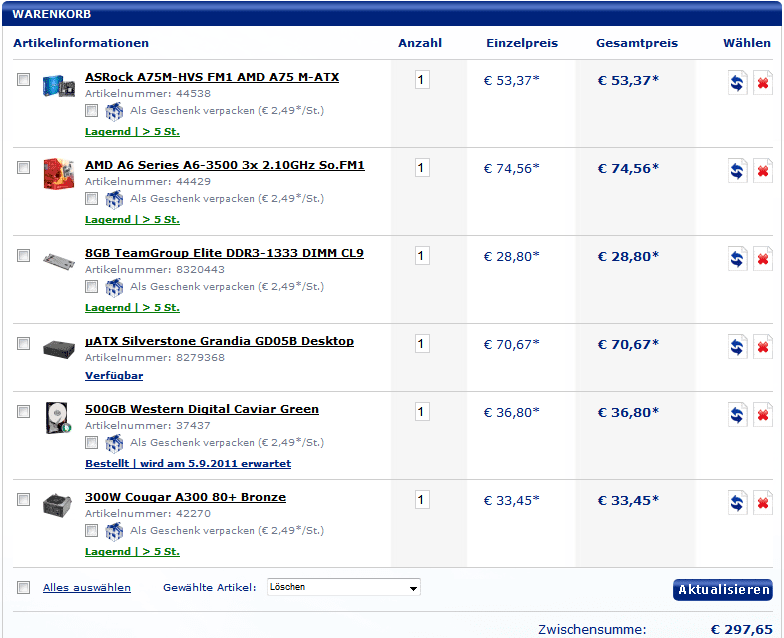Click refresh icon for ASRock A75M-HVS row
This screenshot has height=638, width=784.
(737, 83)
